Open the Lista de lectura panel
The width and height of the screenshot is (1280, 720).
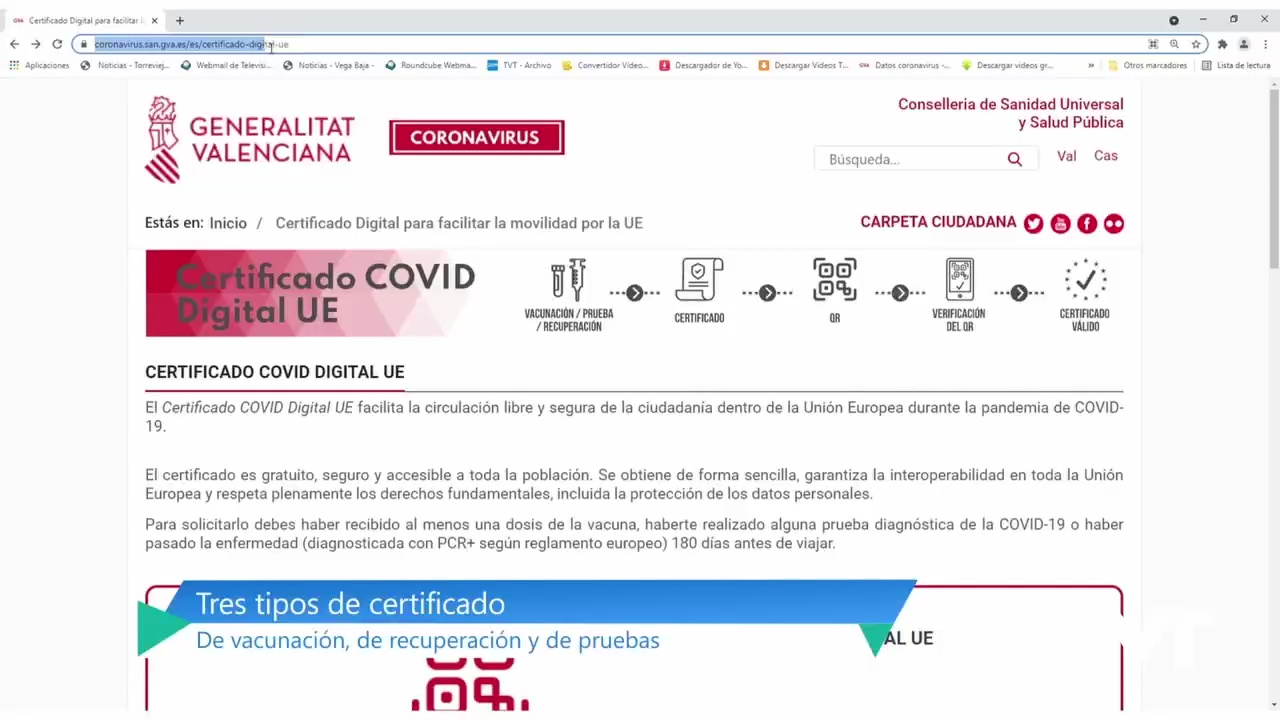pyautogui.click(x=1236, y=65)
